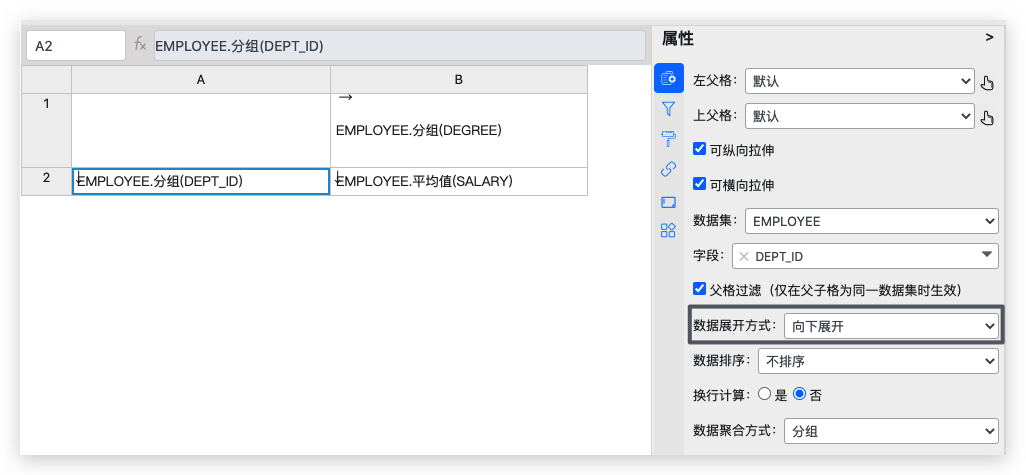This screenshot has width=1026, height=475.
Task: Expand the 字段 DEPT_ID dropdown arrow
Action: [x=987, y=255]
